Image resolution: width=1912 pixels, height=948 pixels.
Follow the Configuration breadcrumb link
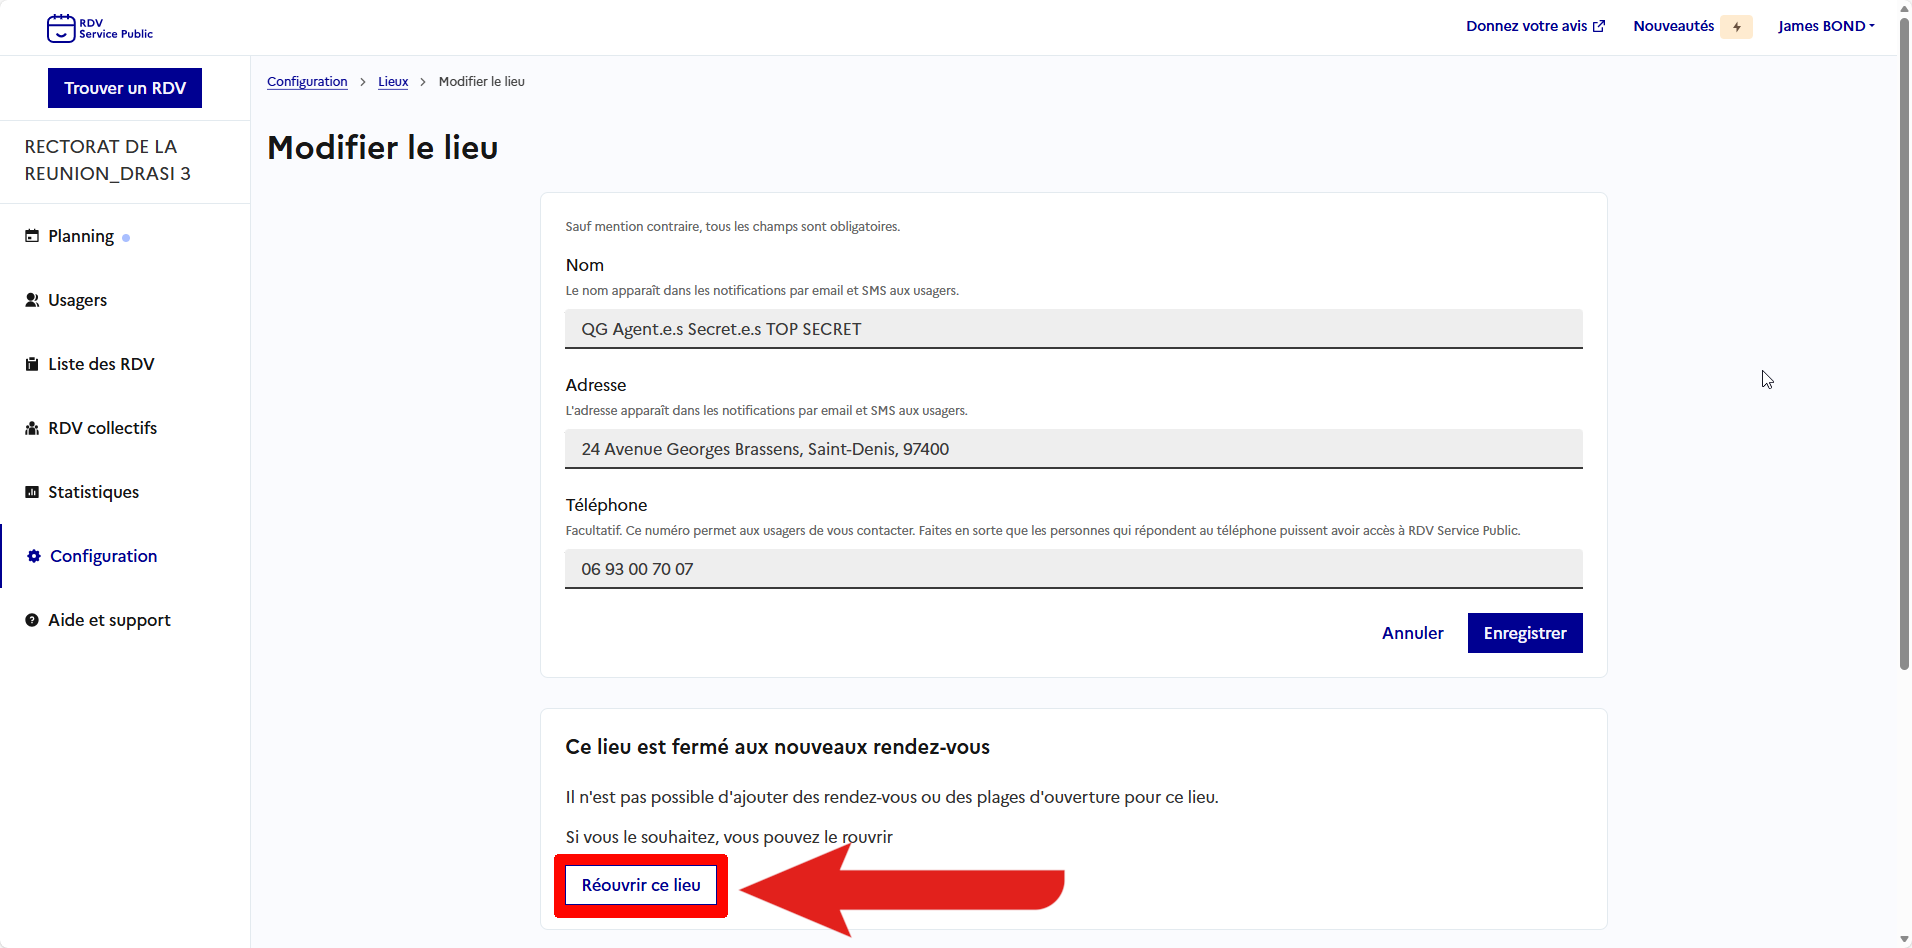pyautogui.click(x=307, y=82)
